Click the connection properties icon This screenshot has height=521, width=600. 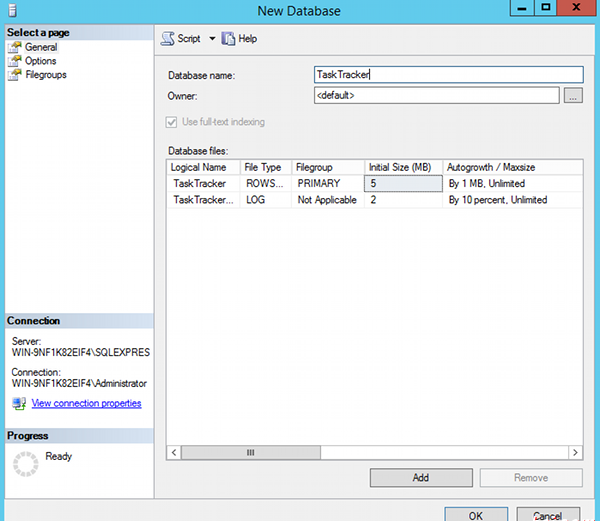[x=19, y=404]
